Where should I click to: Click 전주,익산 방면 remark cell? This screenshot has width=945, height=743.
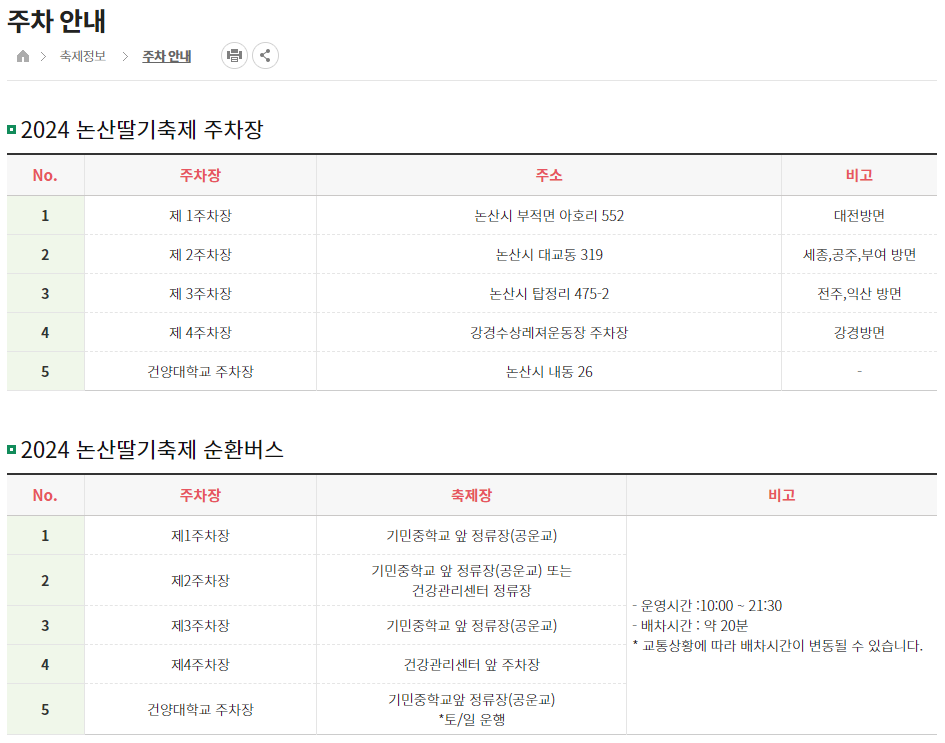tap(859, 294)
